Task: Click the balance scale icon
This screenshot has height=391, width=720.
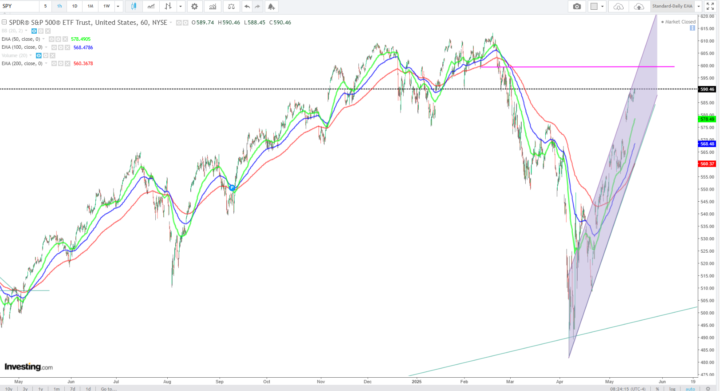Action: [231, 6]
